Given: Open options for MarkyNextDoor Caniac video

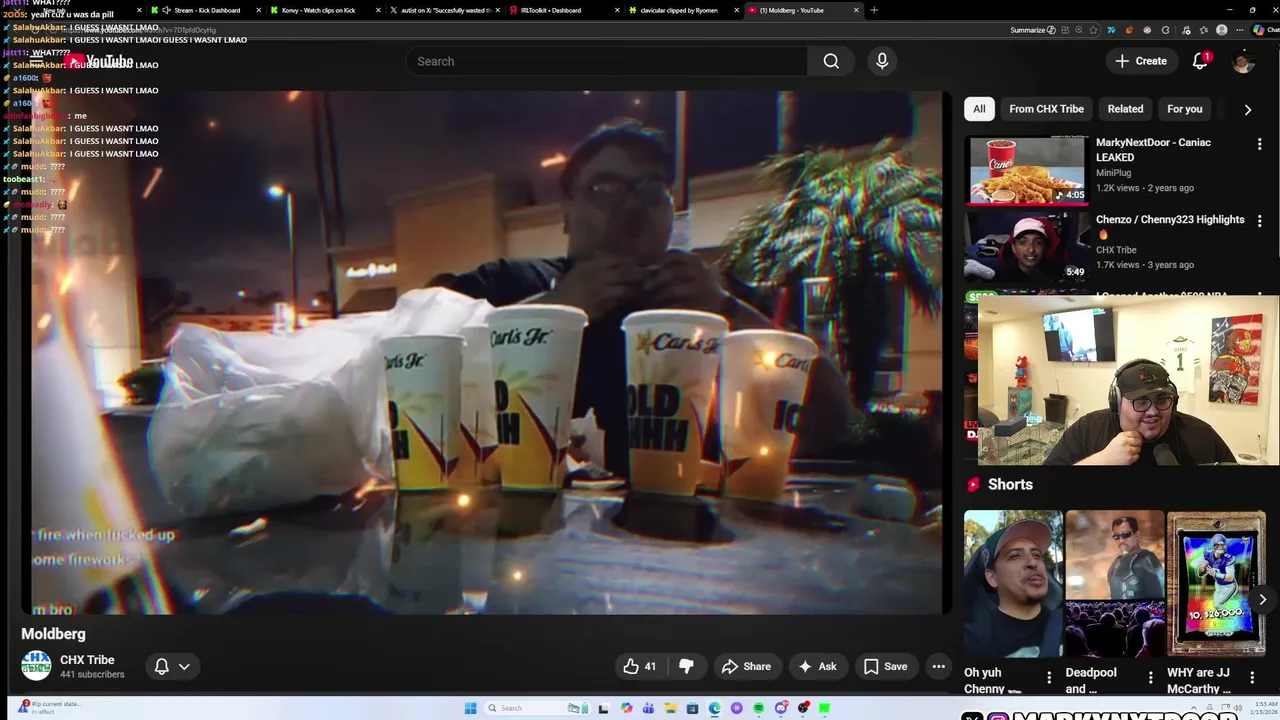Looking at the screenshot, I should (x=1259, y=144).
